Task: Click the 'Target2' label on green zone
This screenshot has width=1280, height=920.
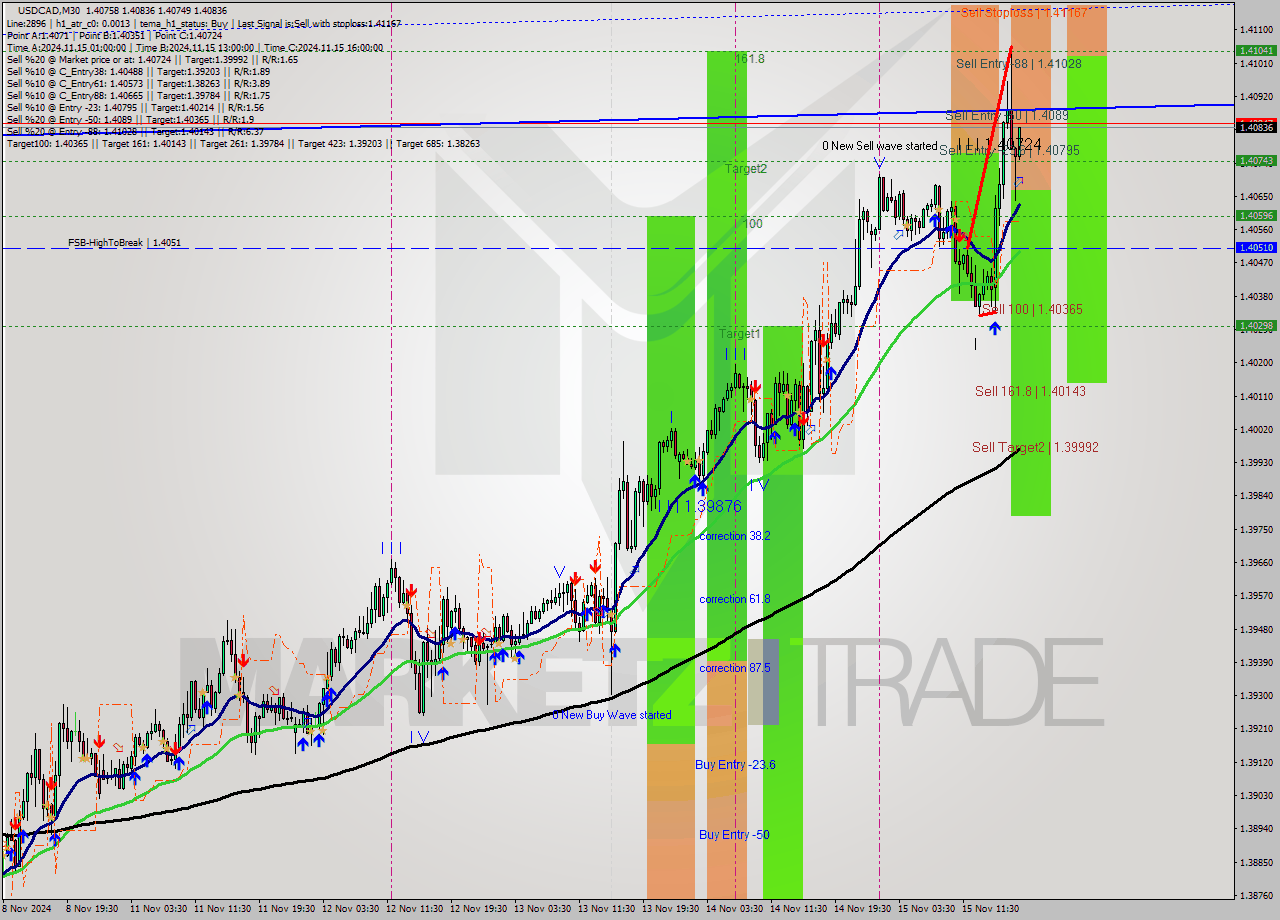Action: [746, 169]
